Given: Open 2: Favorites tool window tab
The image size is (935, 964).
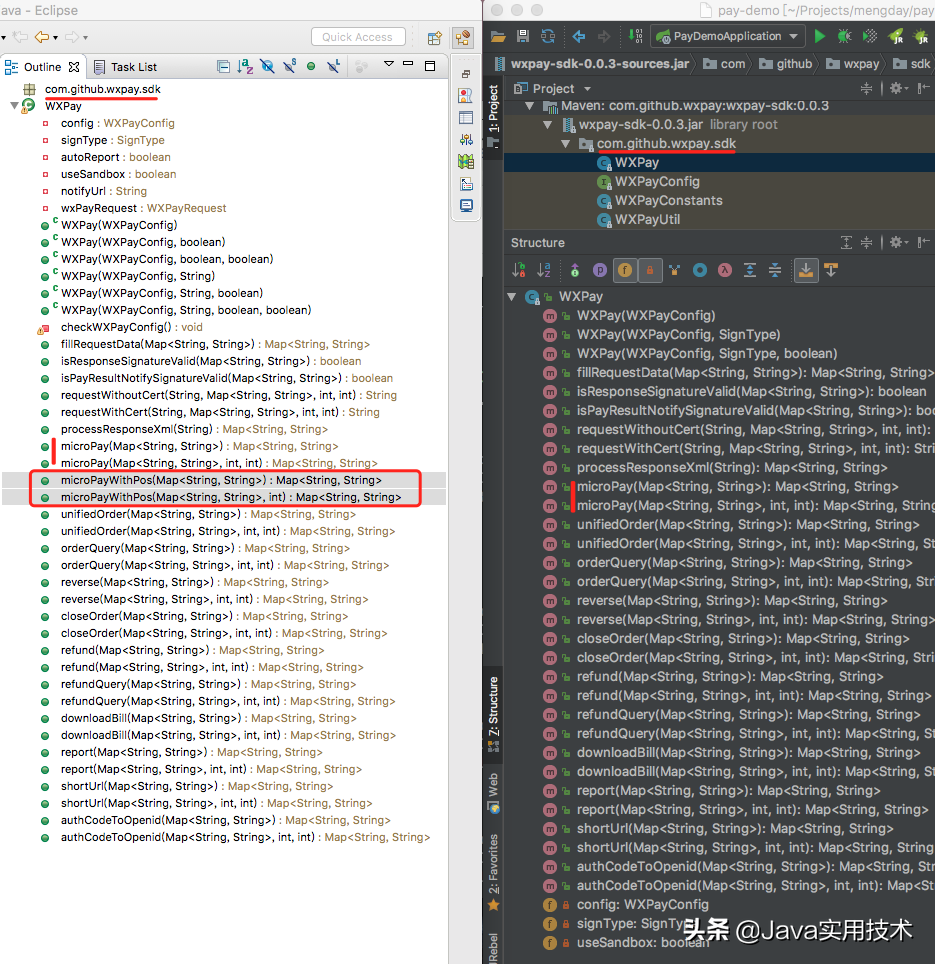Looking at the screenshot, I should [494, 871].
